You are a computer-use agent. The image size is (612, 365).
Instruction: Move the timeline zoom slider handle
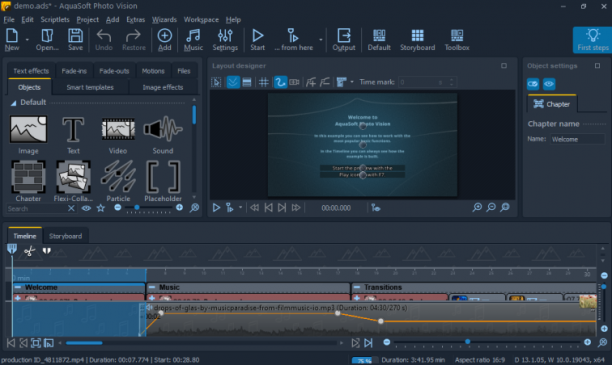[467, 342]
